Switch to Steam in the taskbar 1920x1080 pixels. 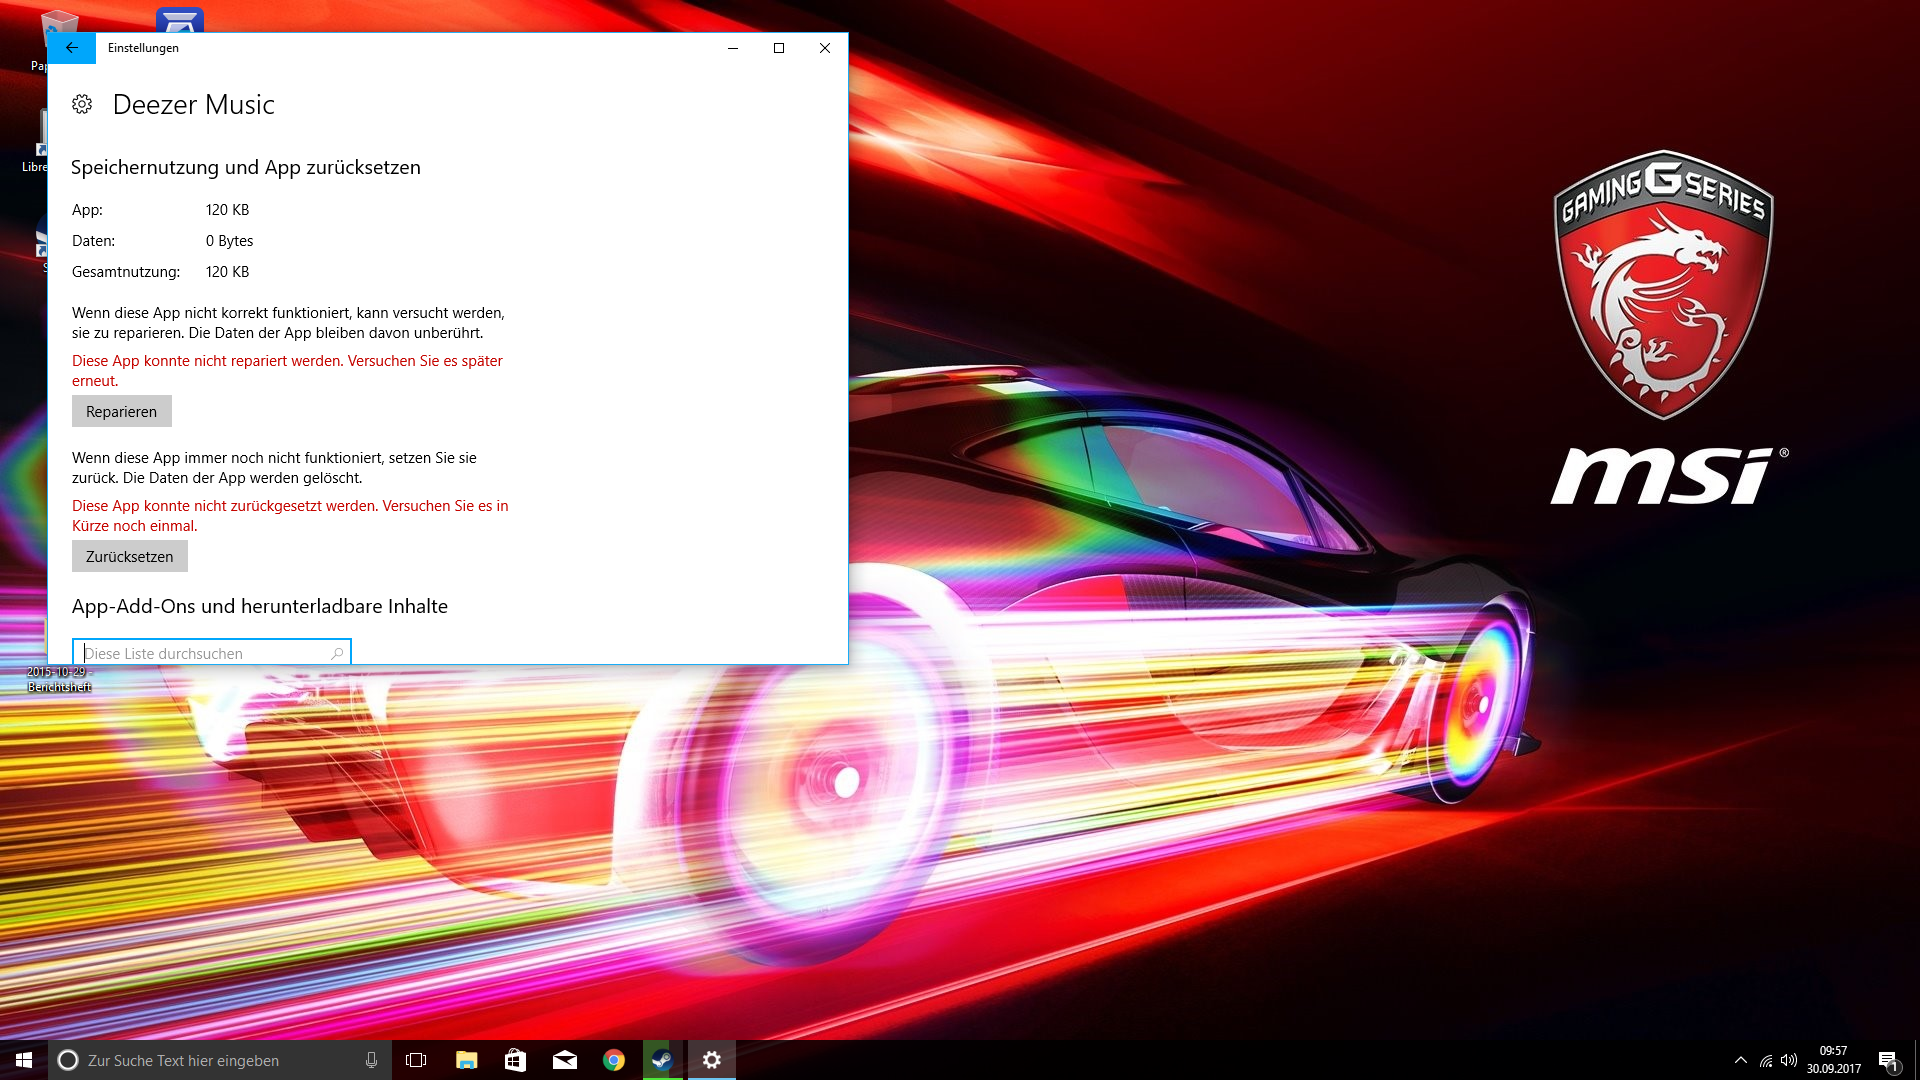point(662,1060)
